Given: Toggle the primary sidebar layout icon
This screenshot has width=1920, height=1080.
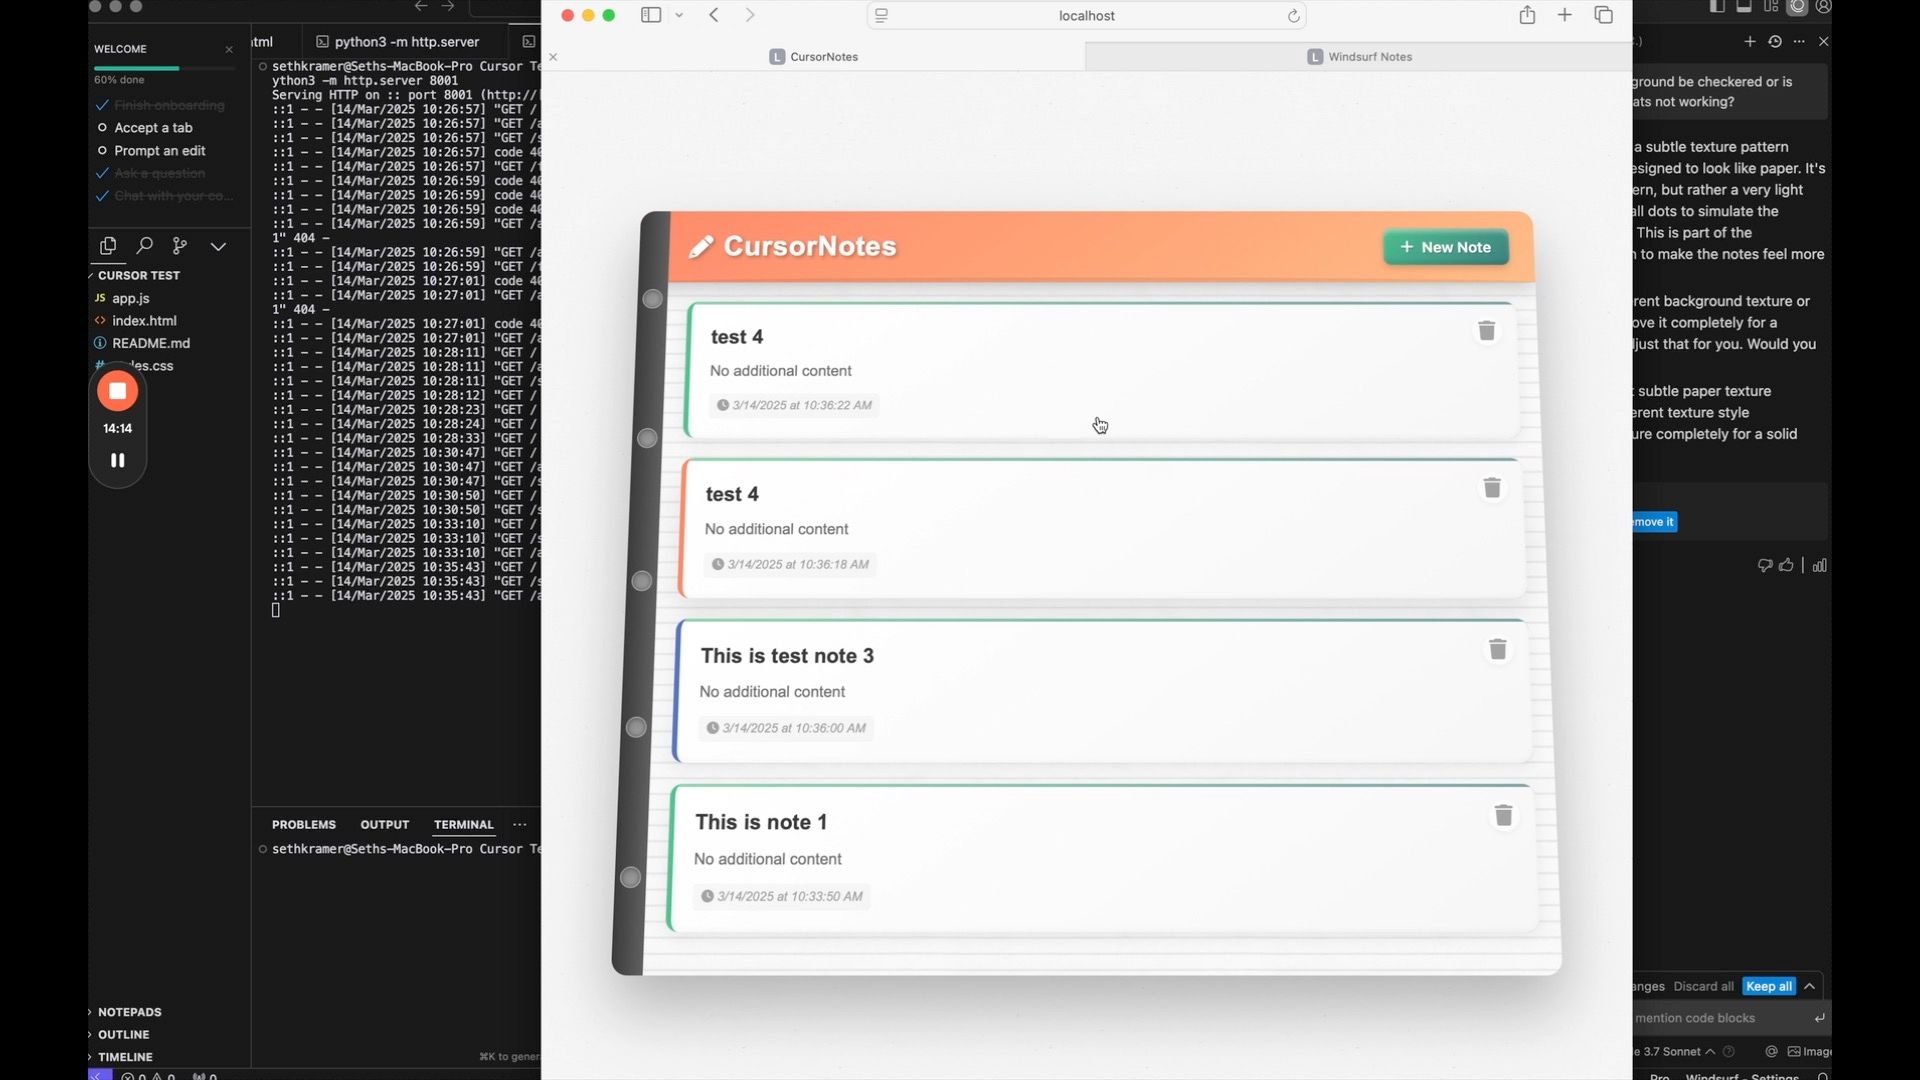Looking at the screenshot, I should [x=1717, y=7].
